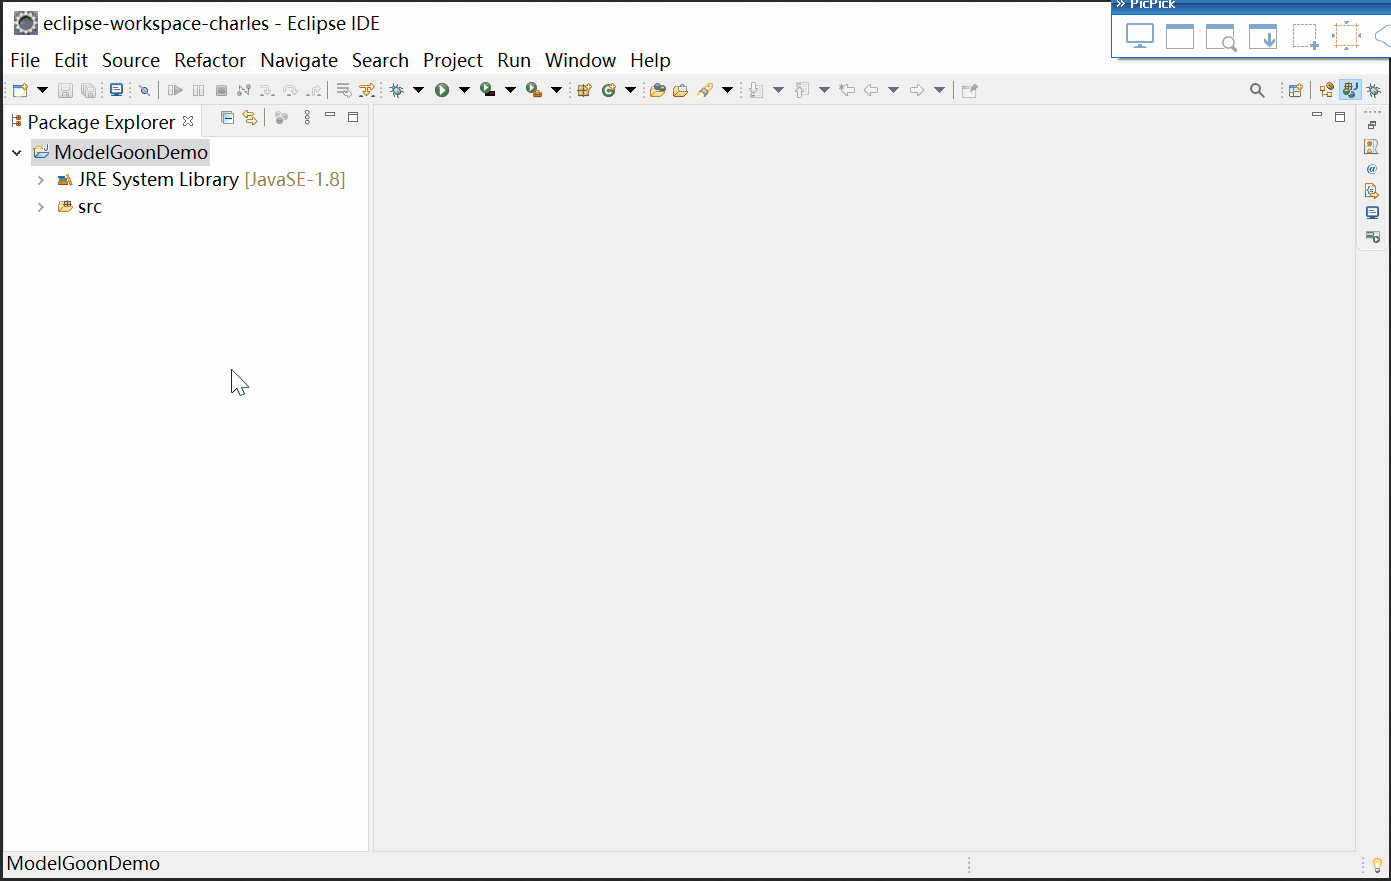The image size is (1391, 881).
Task: Close the Package Explorer view tab
Action: point(188,121)
